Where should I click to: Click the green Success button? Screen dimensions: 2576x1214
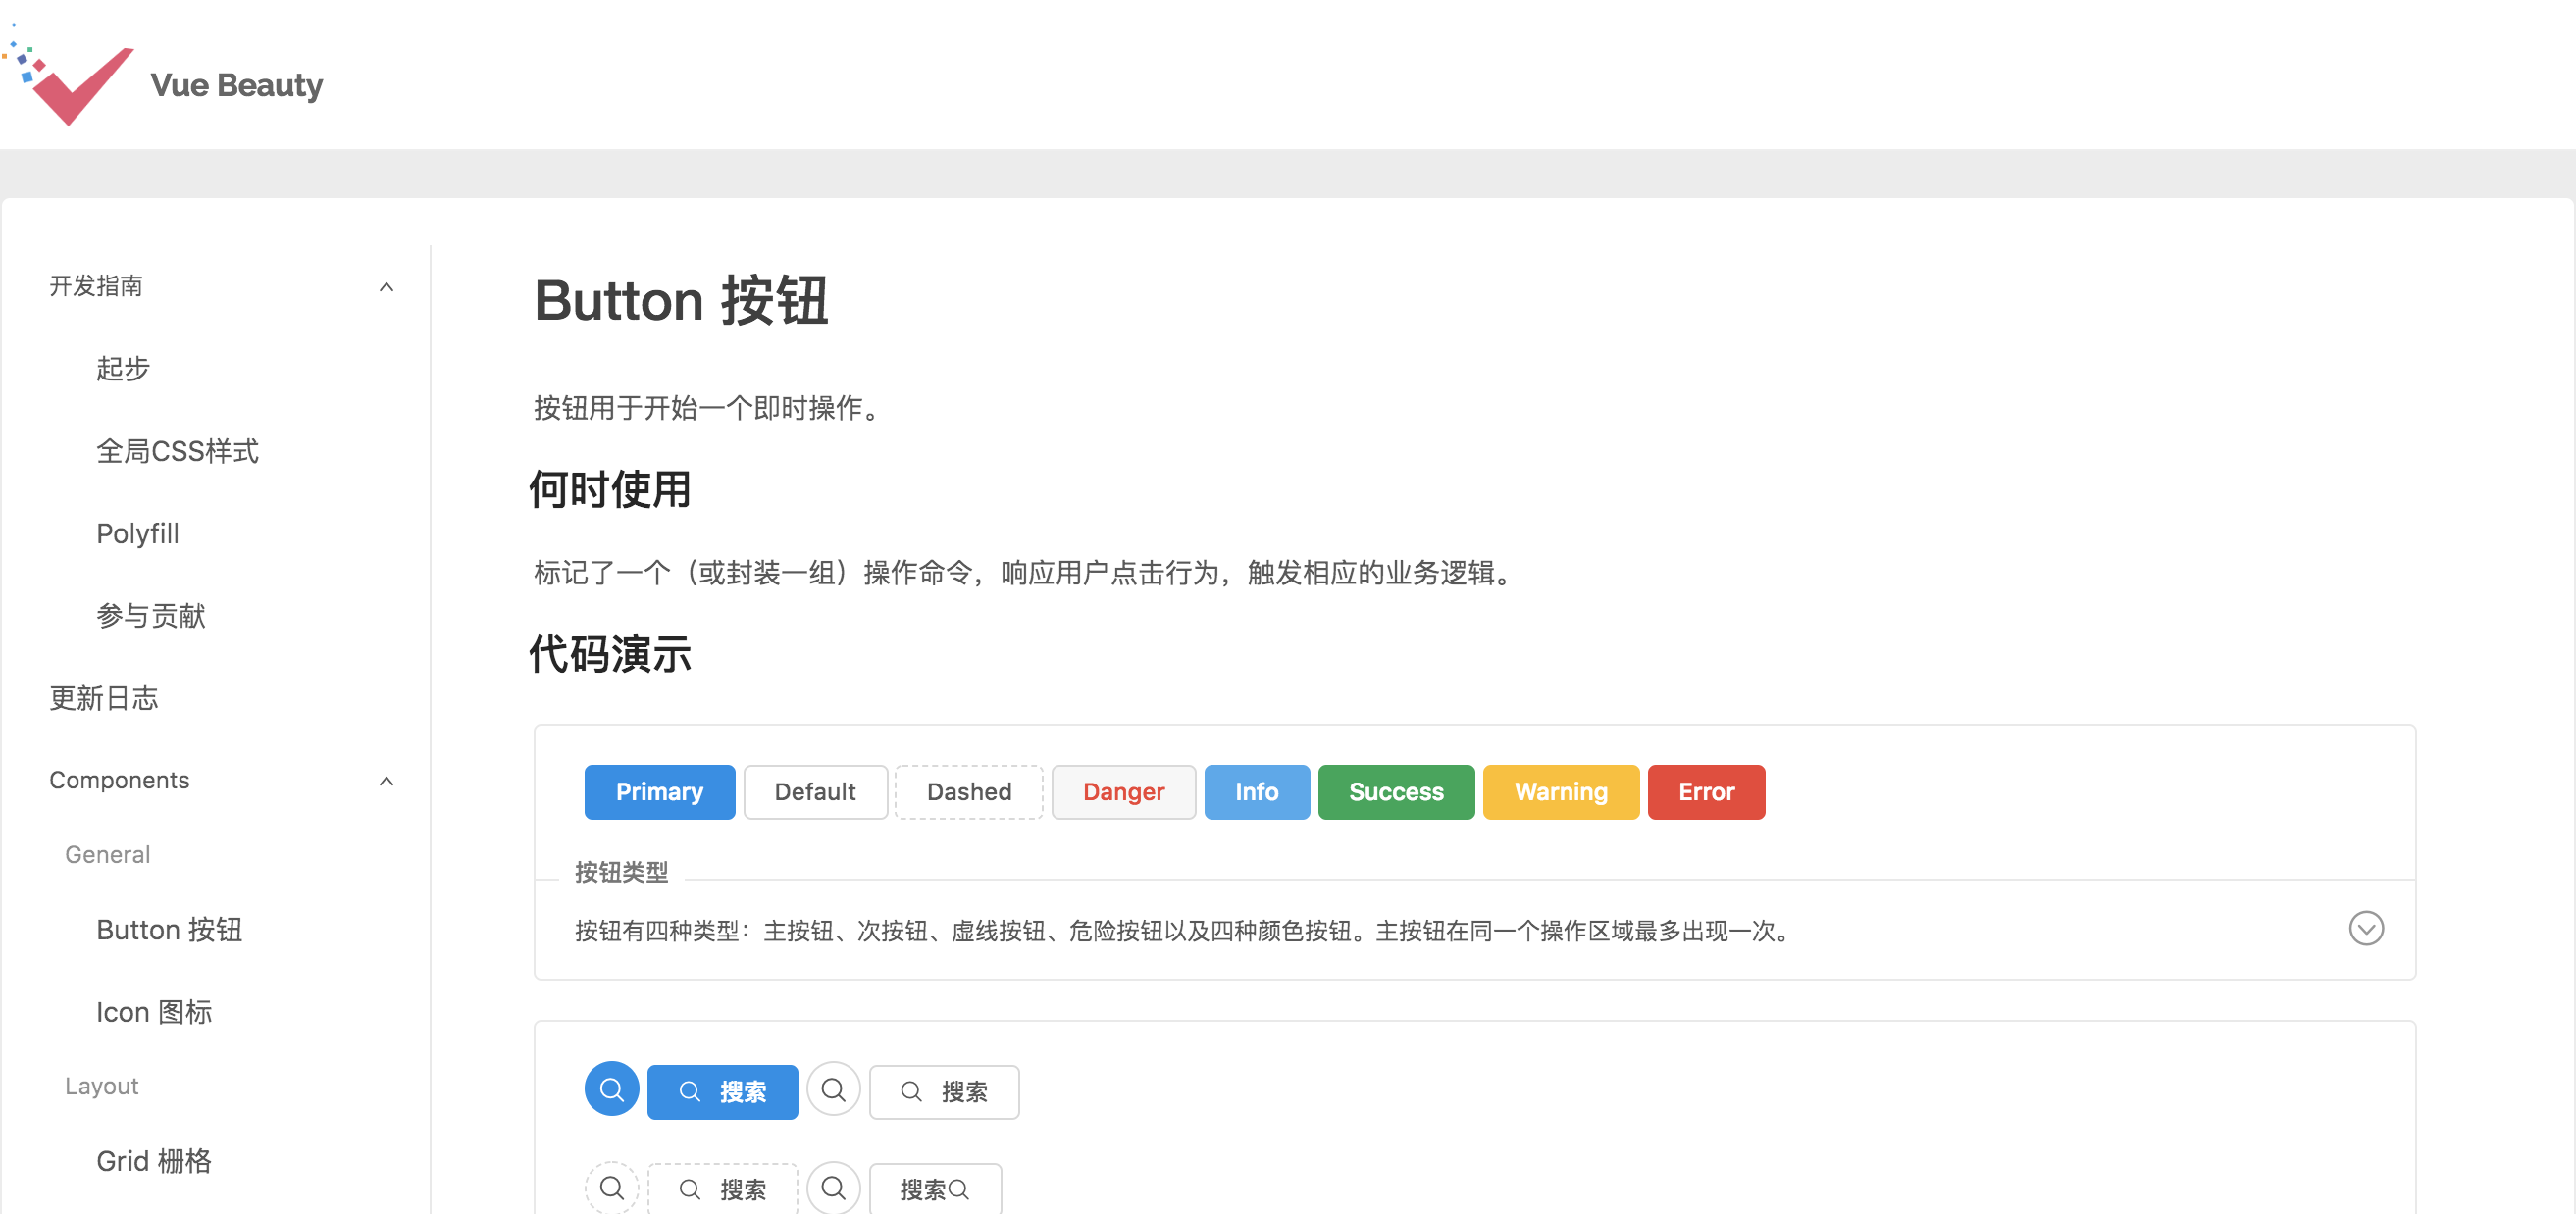click(x=1395, y=792)
